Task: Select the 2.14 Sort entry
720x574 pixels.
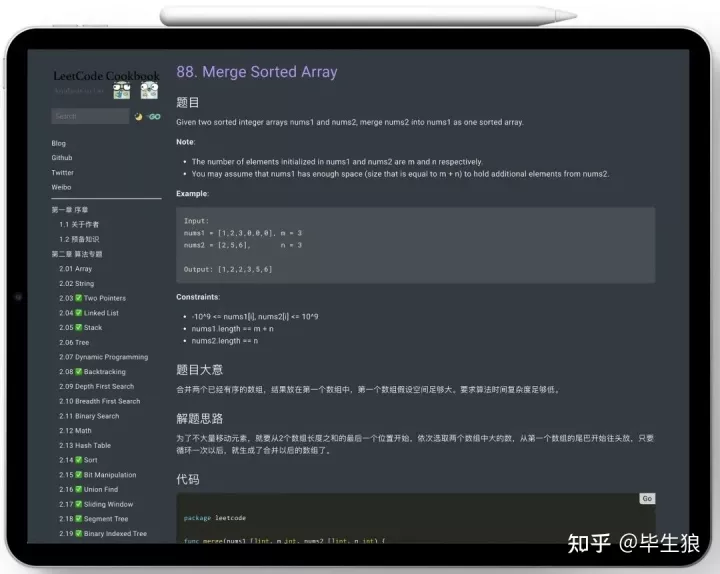Action: (x=78, y=460)
